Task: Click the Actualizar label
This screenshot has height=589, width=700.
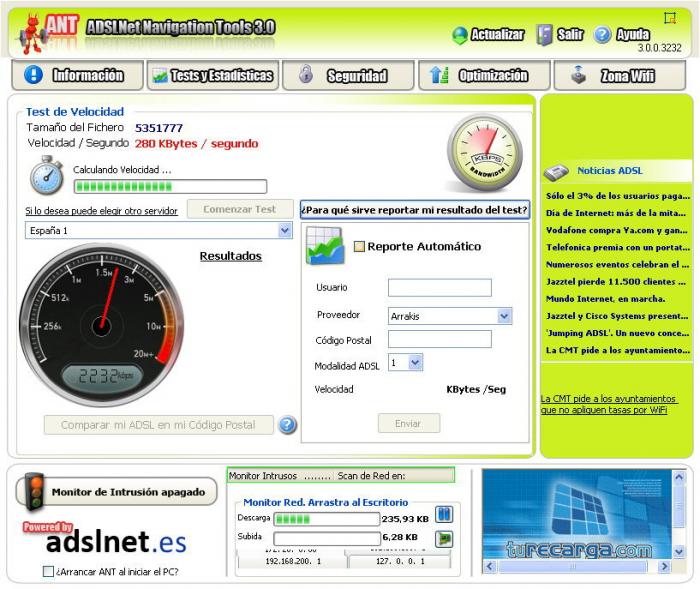Action: [x=497, y=35]
